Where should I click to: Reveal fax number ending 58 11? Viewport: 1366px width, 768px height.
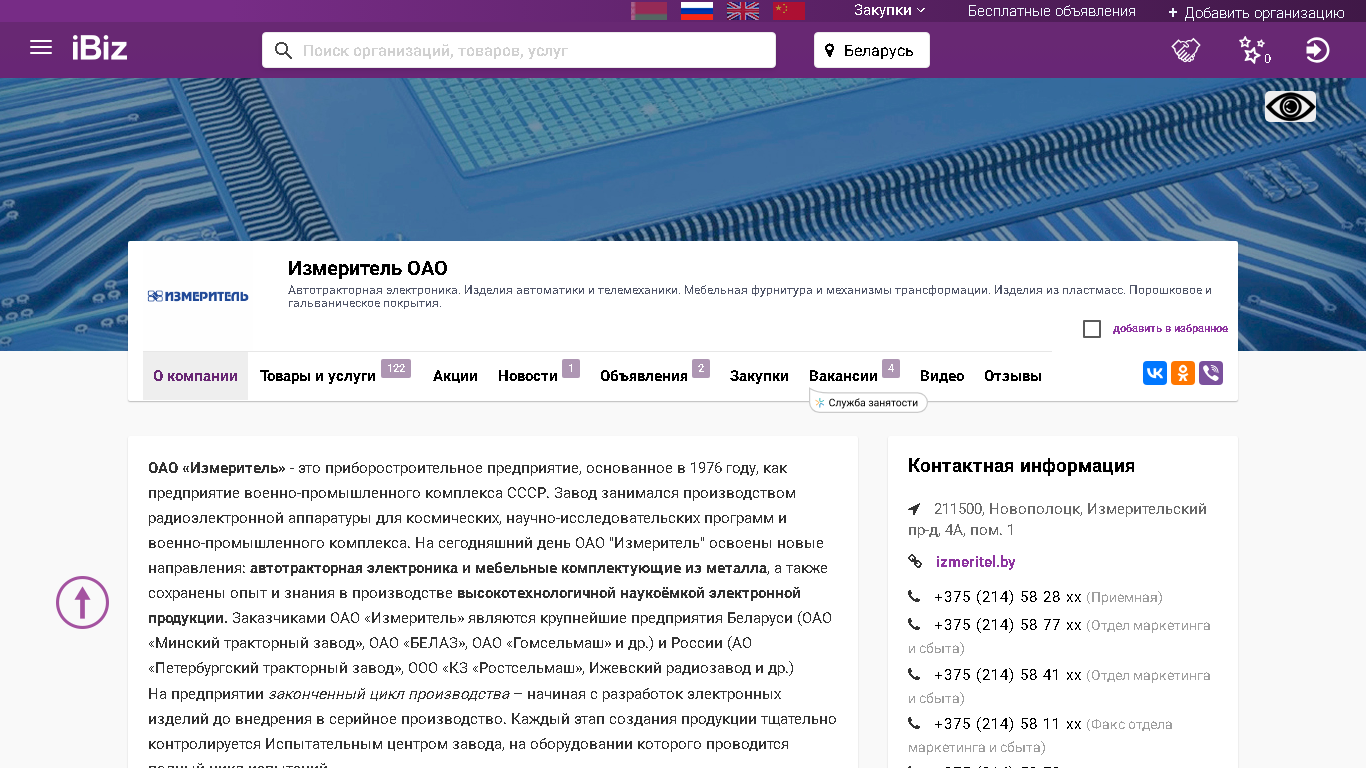coord(1008,724)
